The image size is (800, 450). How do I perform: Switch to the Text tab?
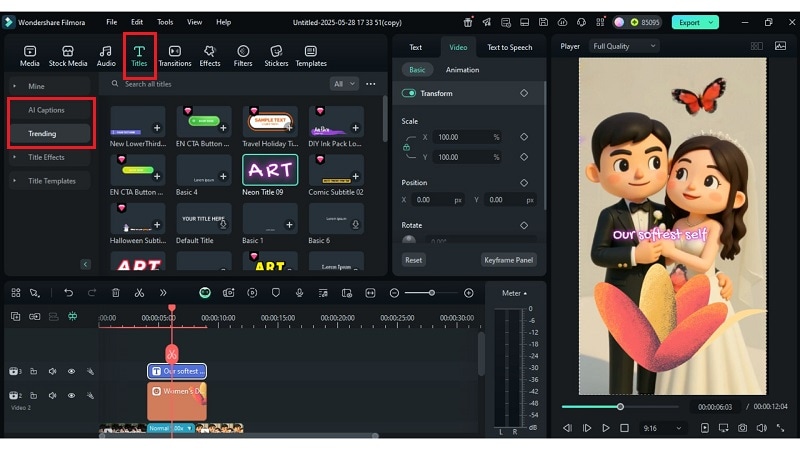(x=415, y=47)
